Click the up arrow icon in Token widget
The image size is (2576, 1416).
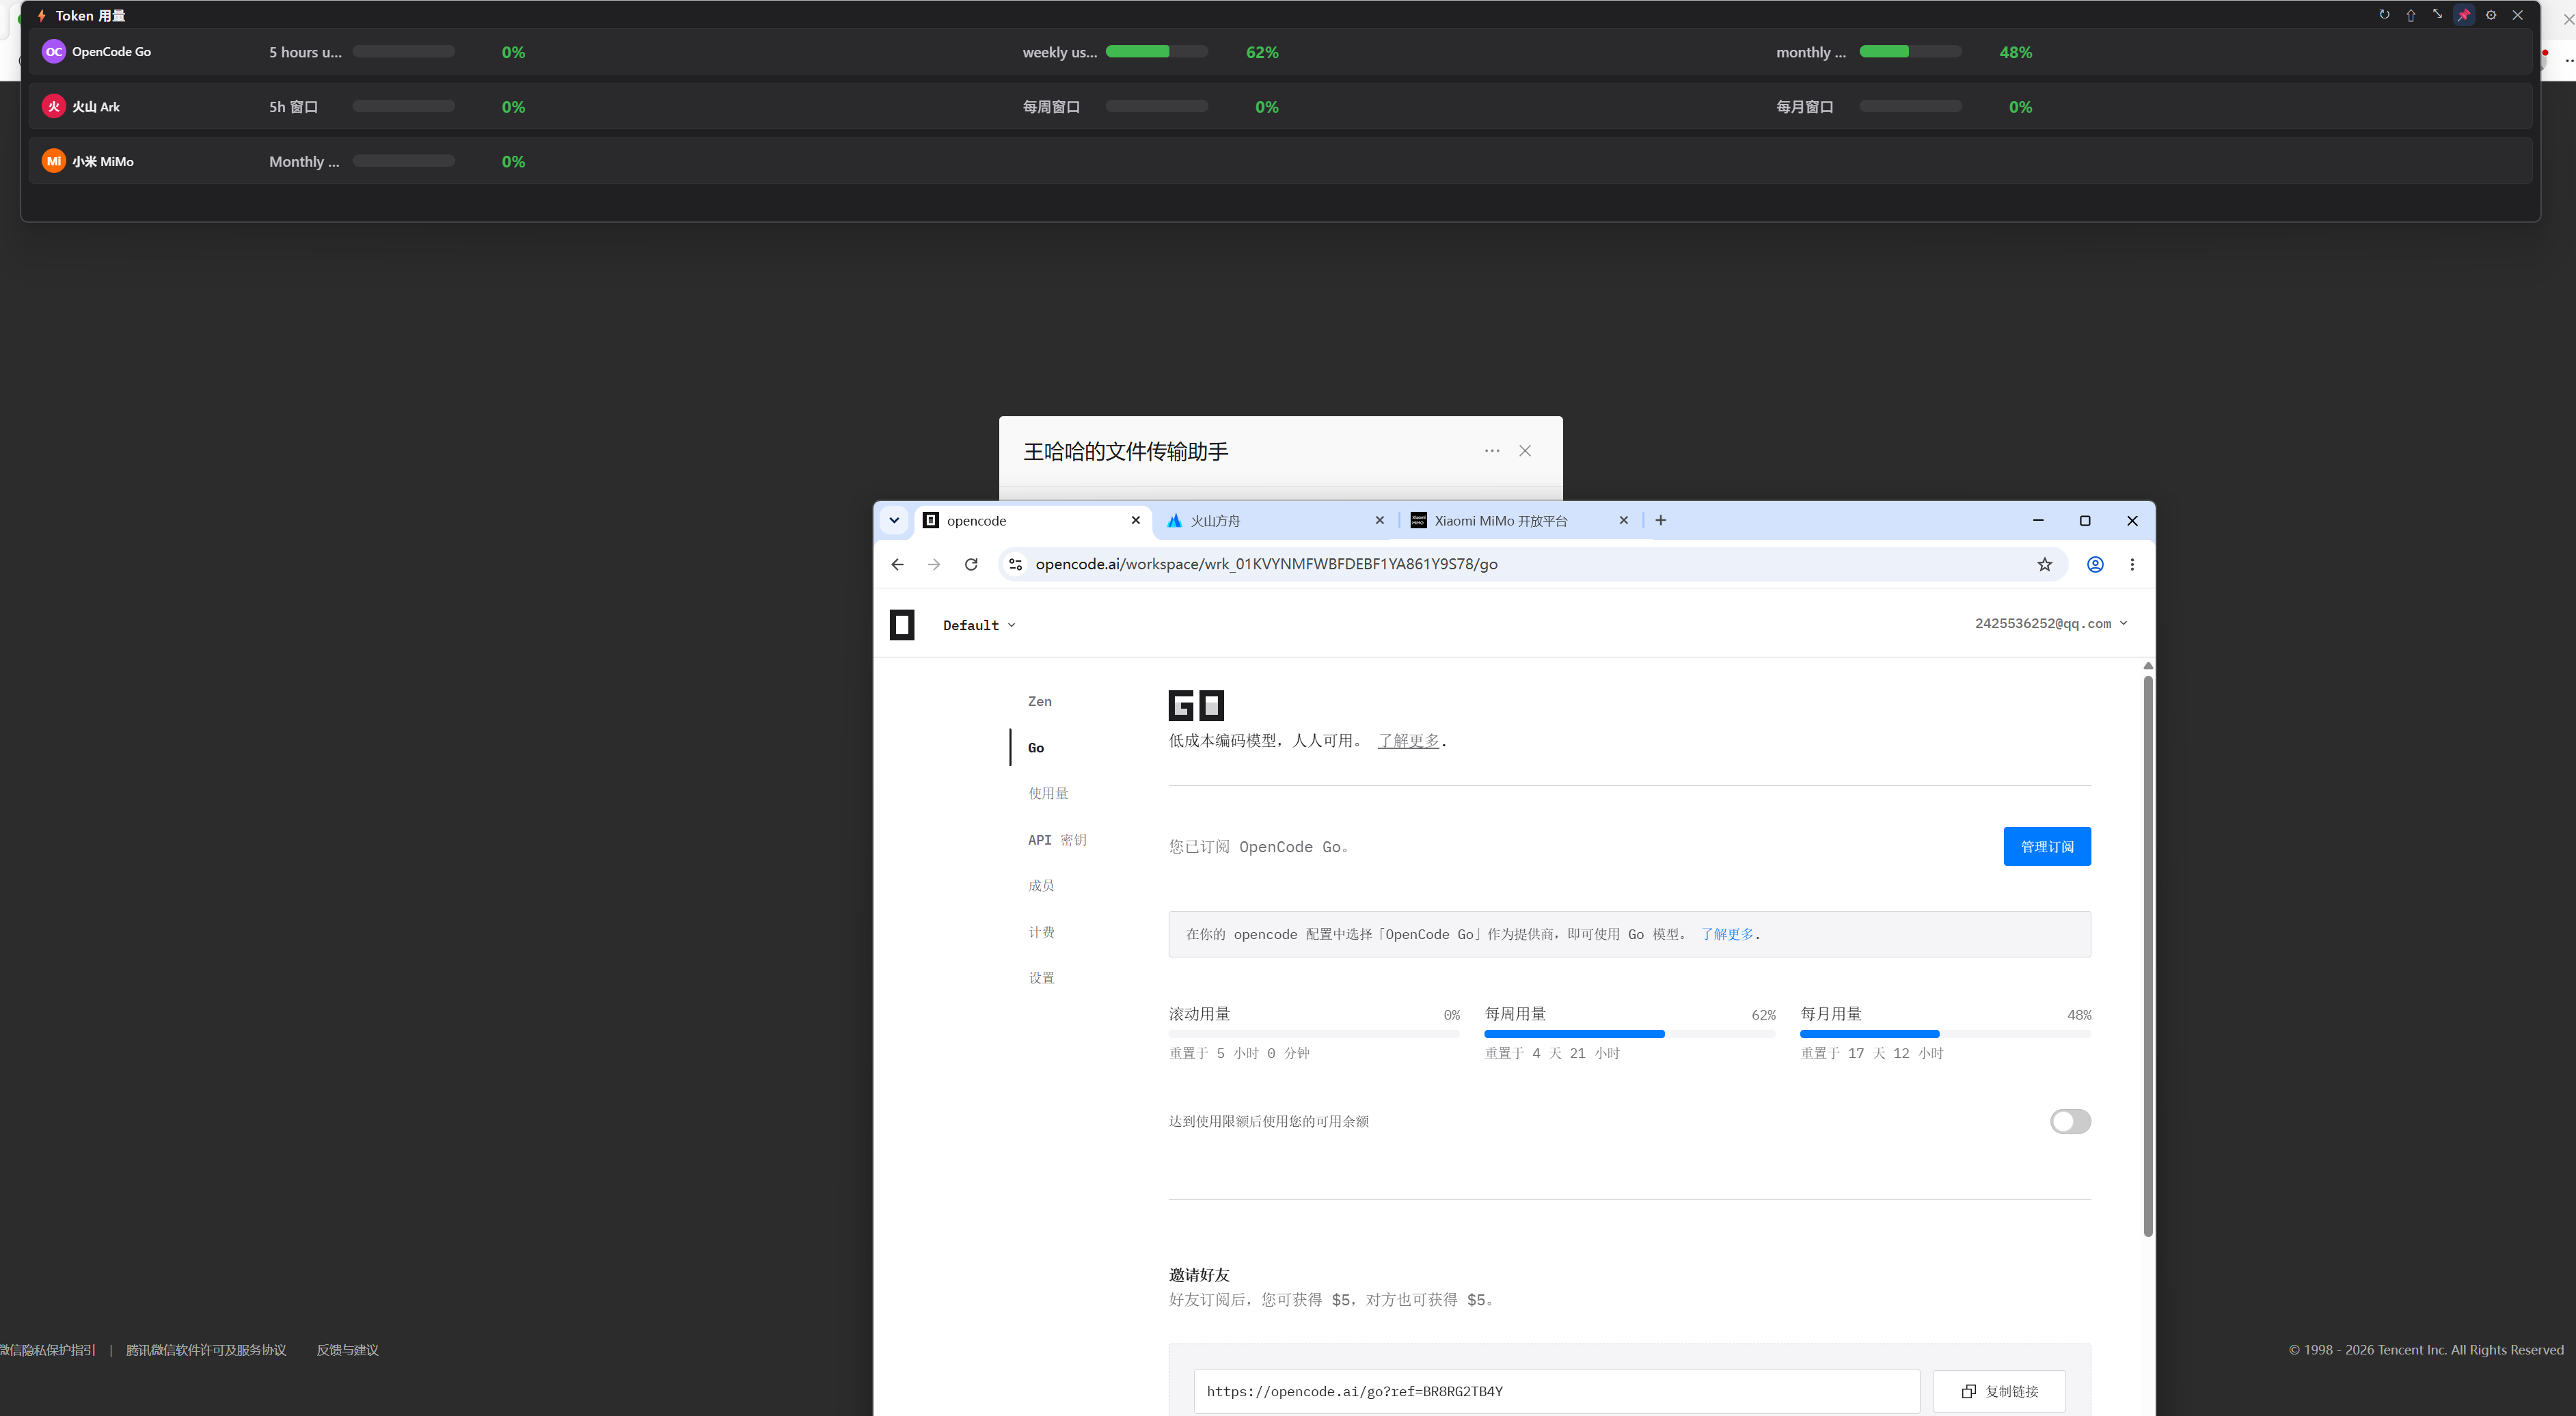2411,15
